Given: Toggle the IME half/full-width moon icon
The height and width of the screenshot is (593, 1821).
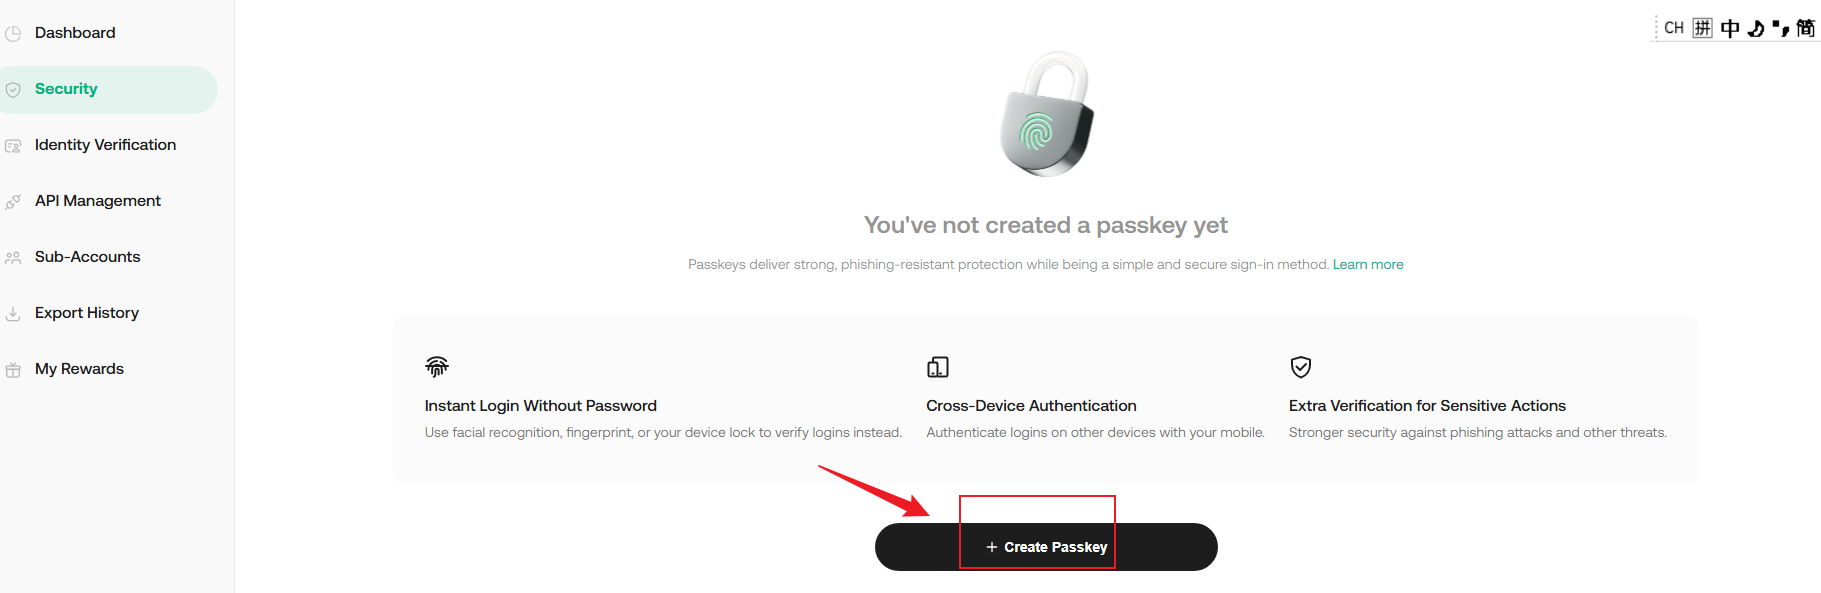Looking at the screenshot, I should tap(1756, 28).
